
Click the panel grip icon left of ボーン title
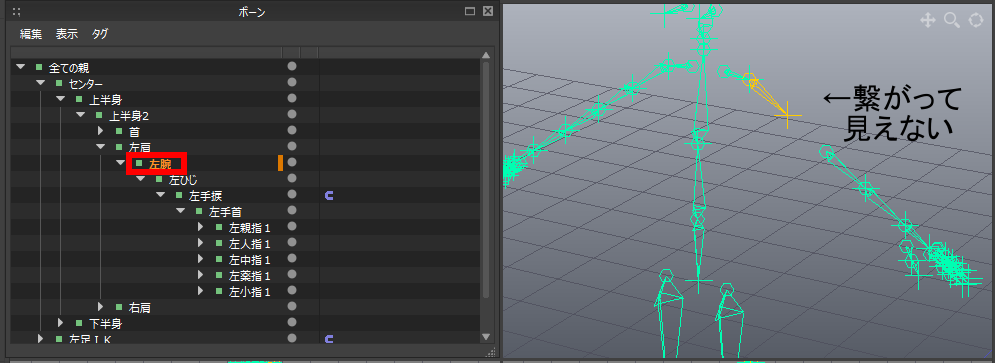[x=16, y=11]
